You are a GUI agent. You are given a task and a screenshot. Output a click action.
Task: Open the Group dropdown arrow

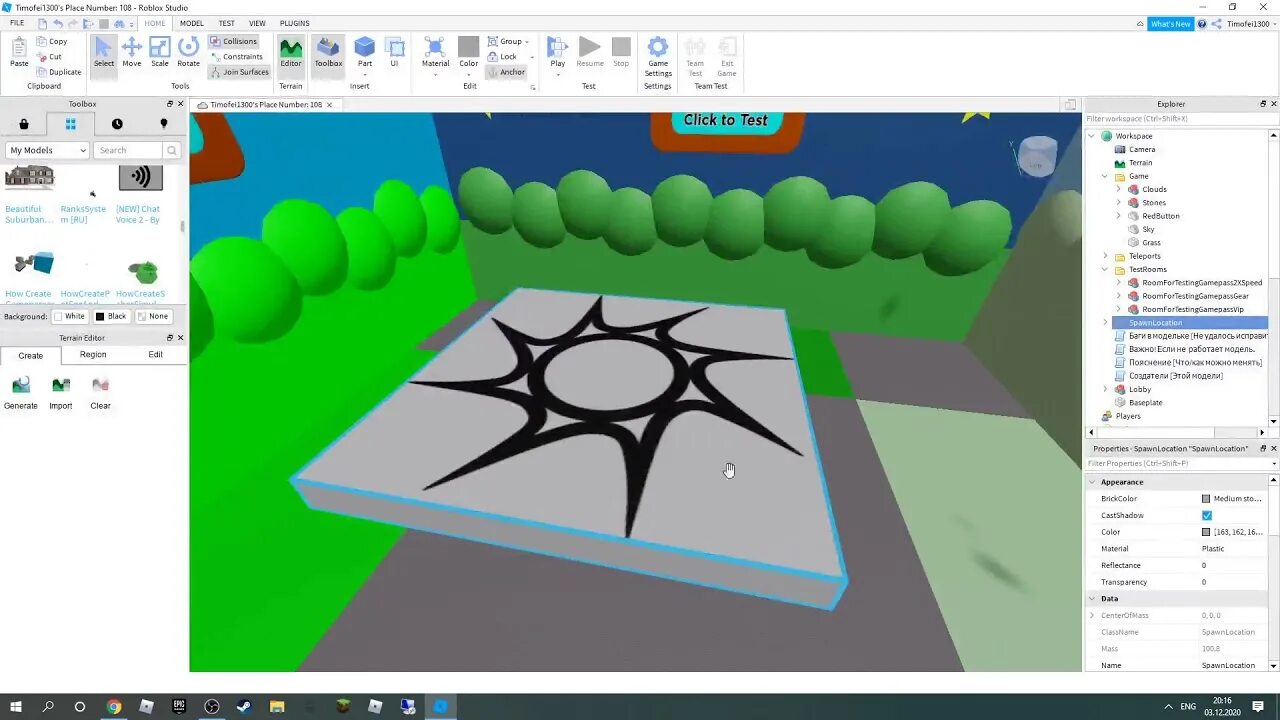coord(528,42)
